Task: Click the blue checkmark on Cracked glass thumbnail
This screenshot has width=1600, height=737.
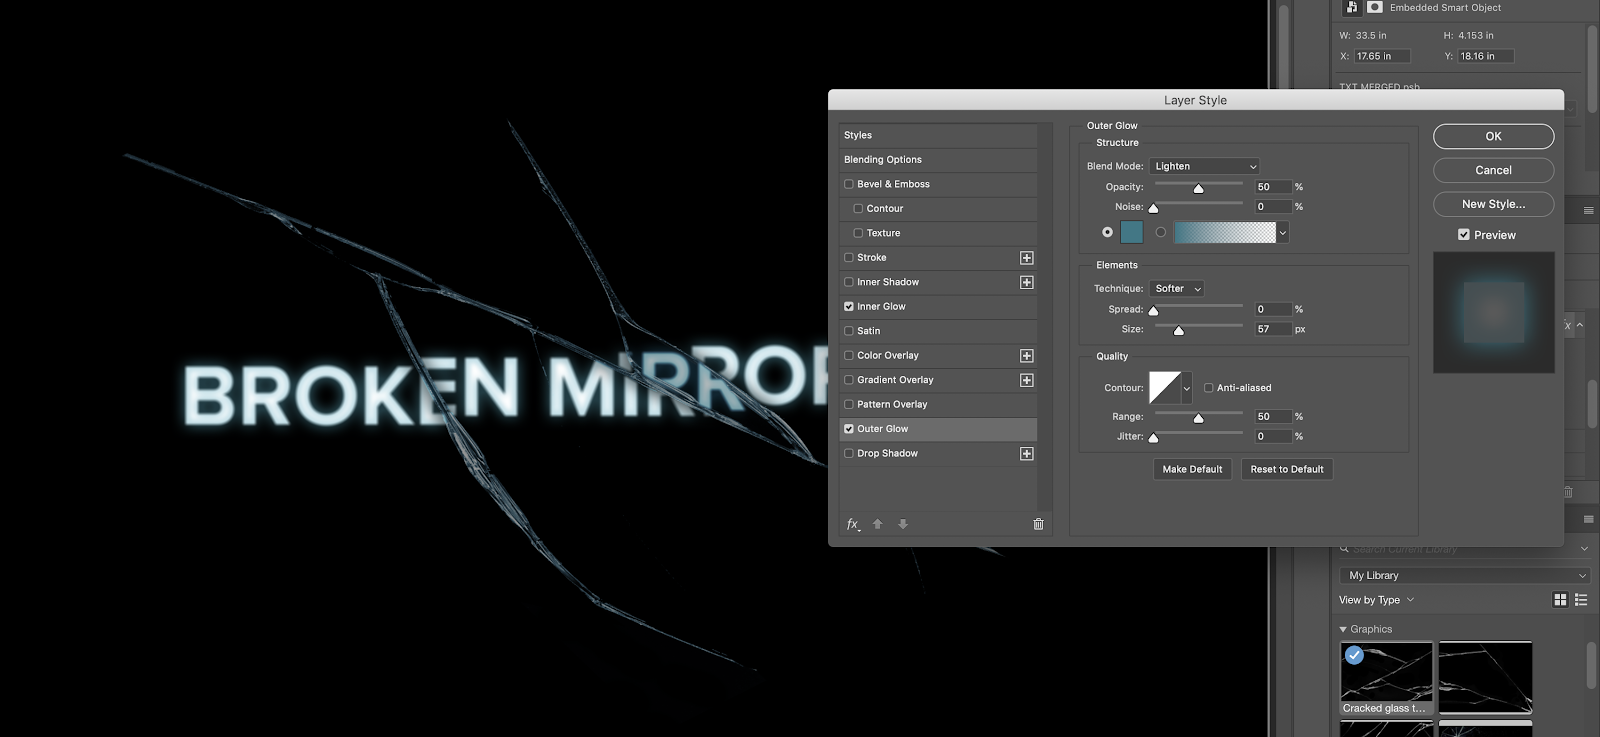Action: 1354,655
